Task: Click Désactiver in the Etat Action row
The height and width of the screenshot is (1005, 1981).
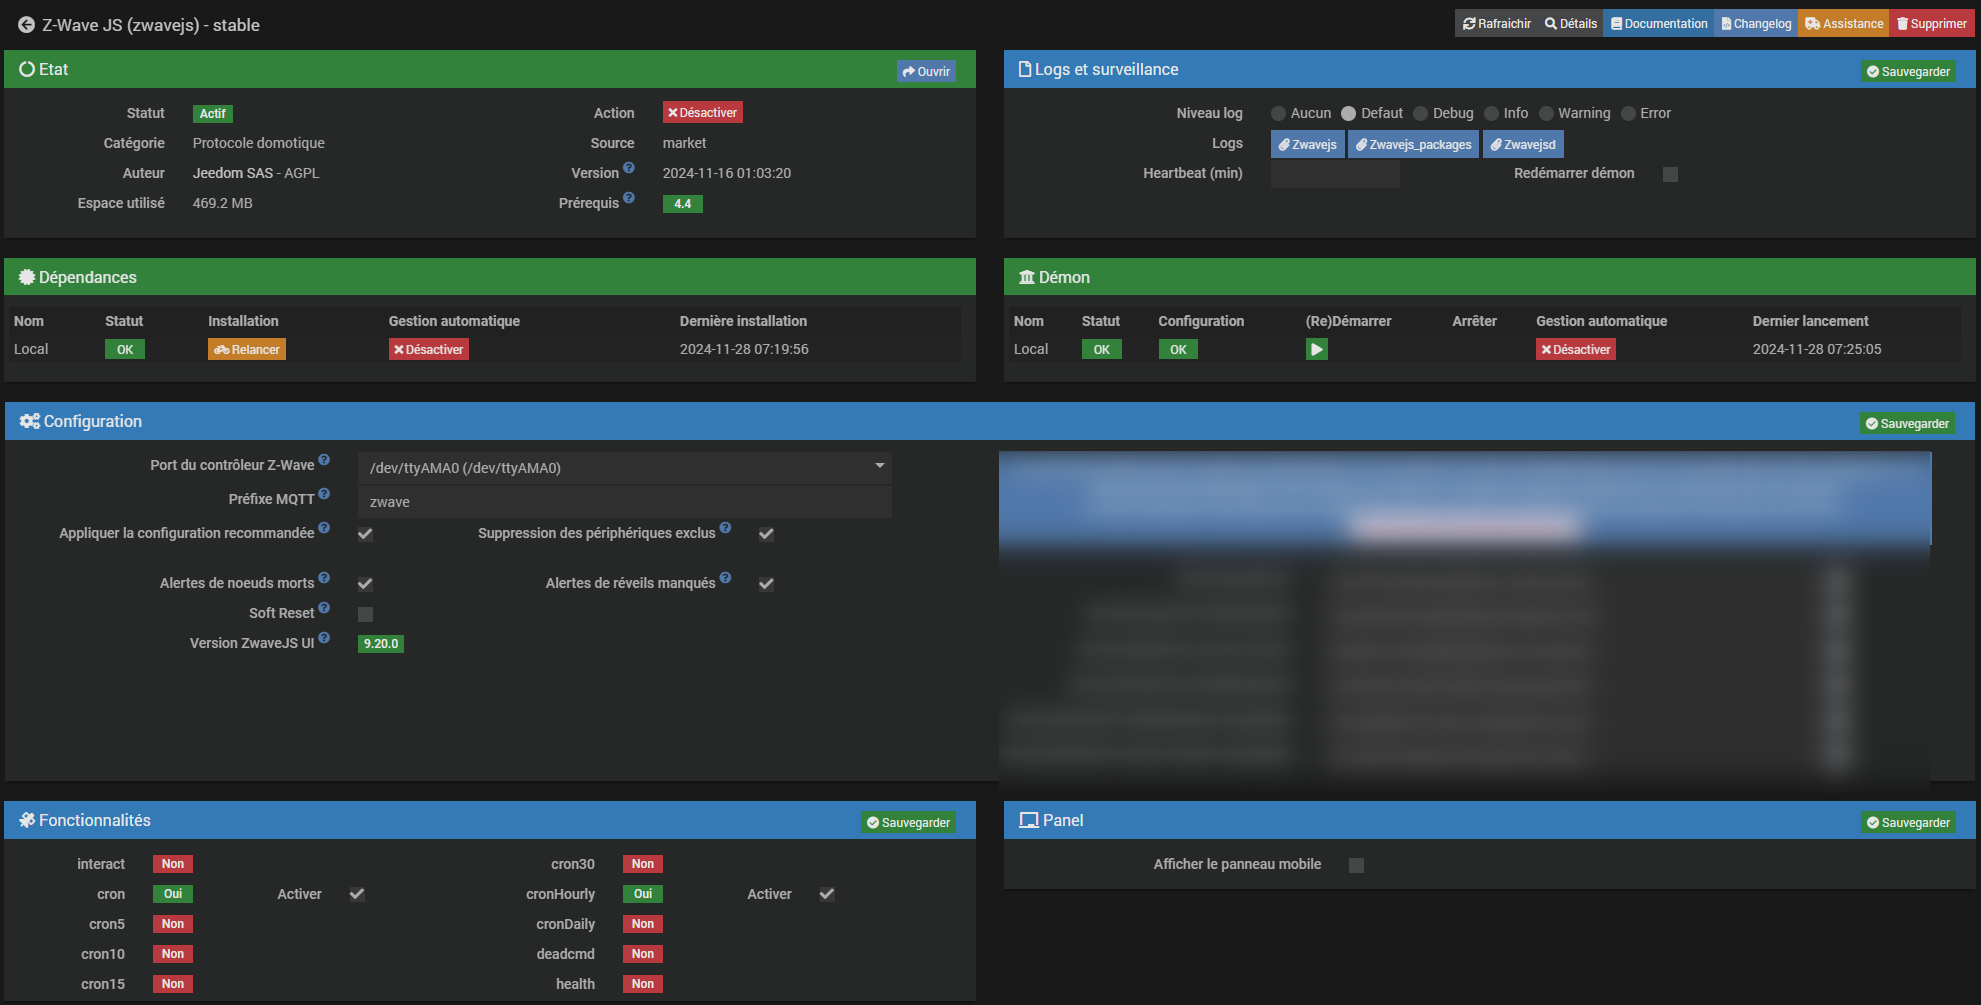Action: [702, 113]
